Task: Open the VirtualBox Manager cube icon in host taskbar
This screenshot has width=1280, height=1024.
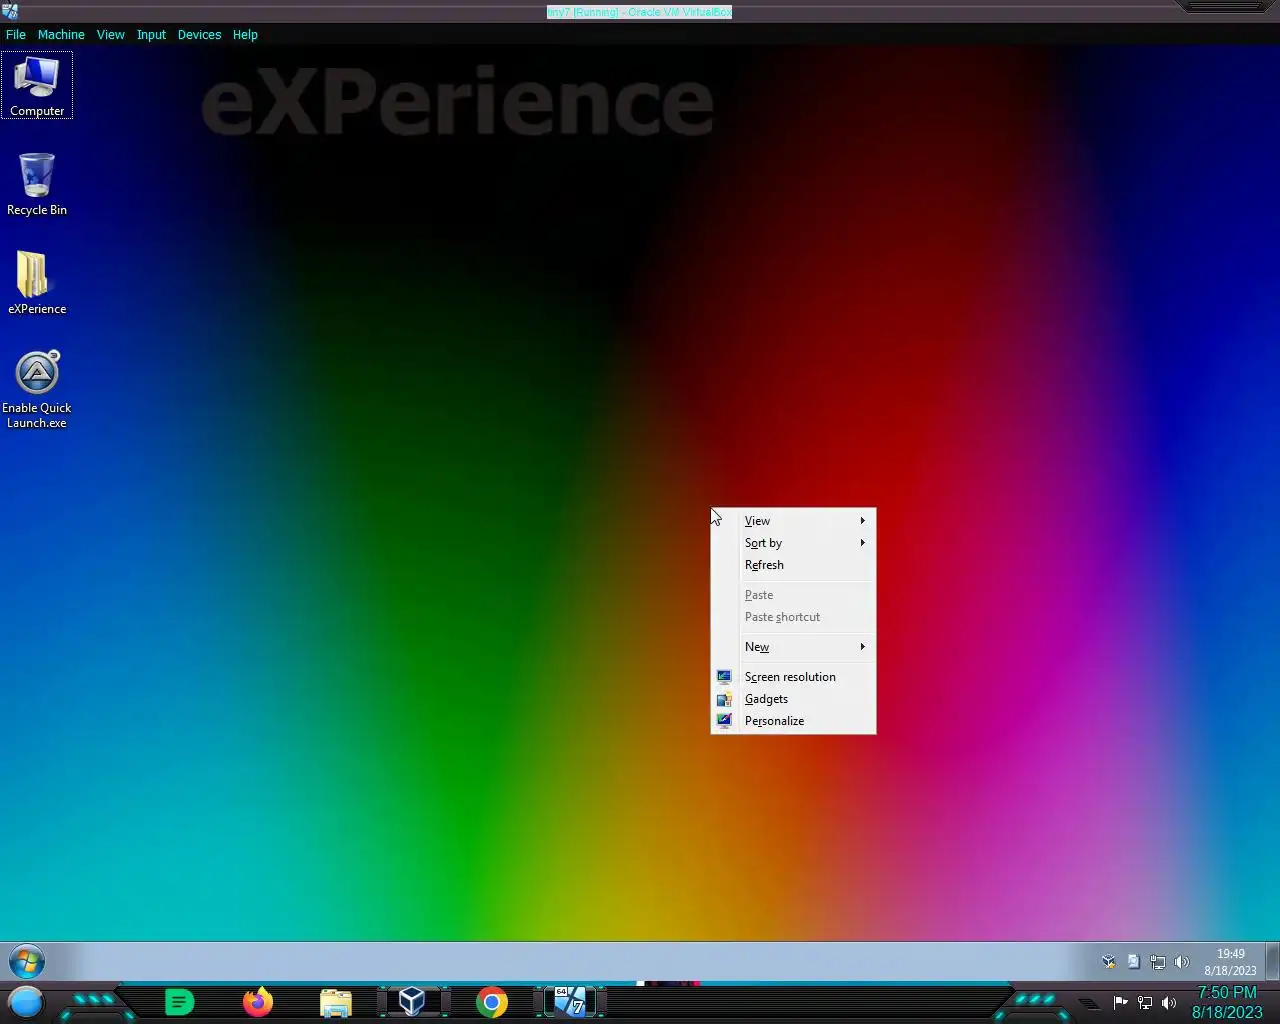Action: click(412, 1002)
